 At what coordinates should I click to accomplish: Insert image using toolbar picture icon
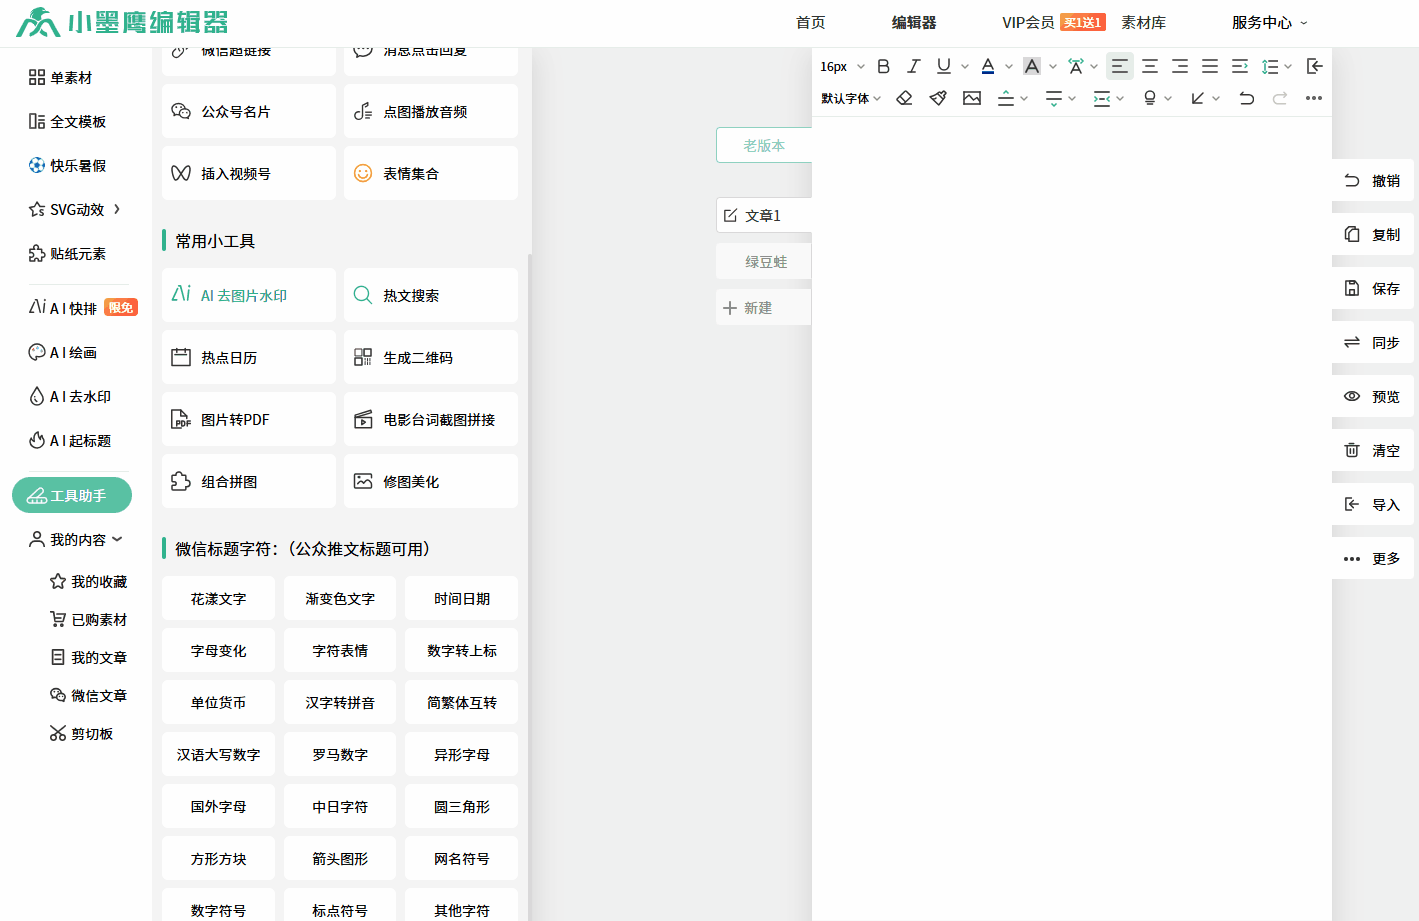point(972,98)
